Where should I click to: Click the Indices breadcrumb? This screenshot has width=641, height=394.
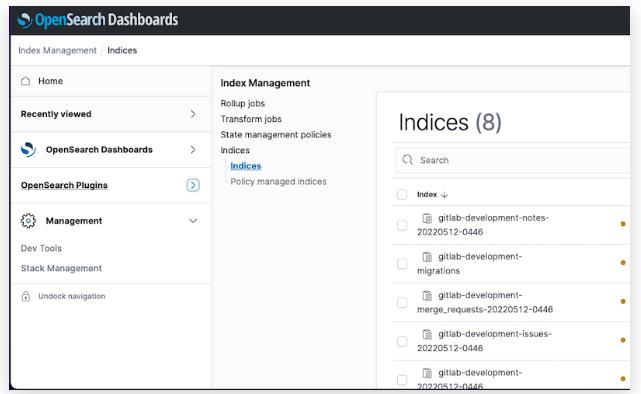tap(122, 50)
